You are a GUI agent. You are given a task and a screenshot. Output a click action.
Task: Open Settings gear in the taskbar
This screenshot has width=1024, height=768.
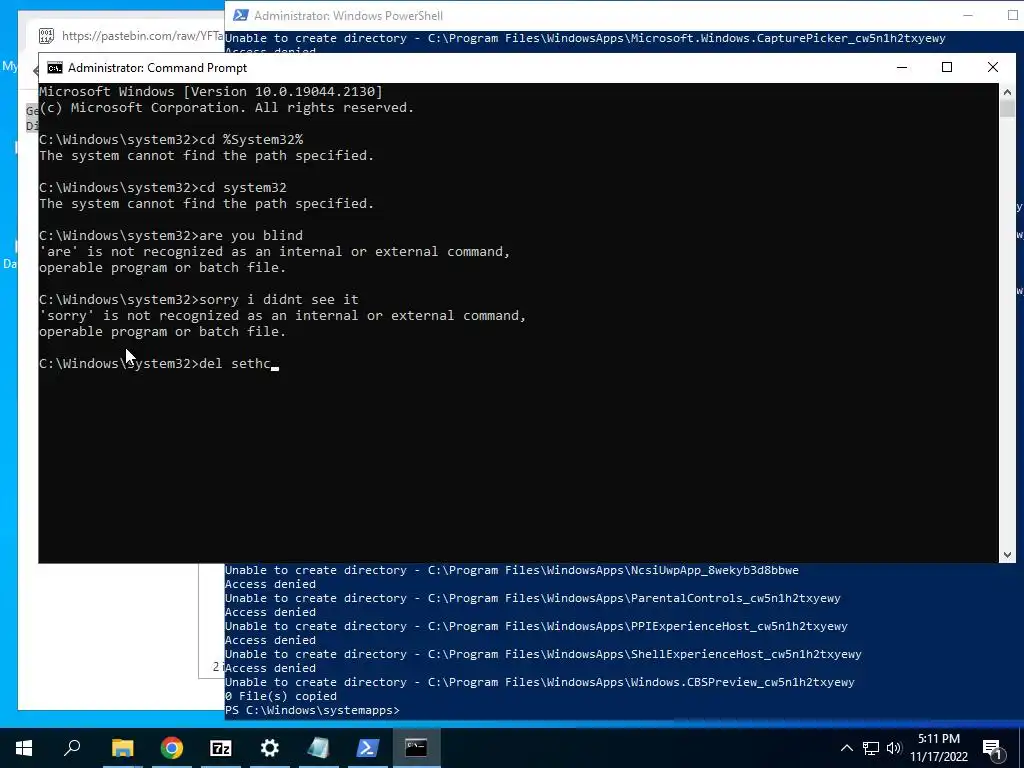(270, 748)
